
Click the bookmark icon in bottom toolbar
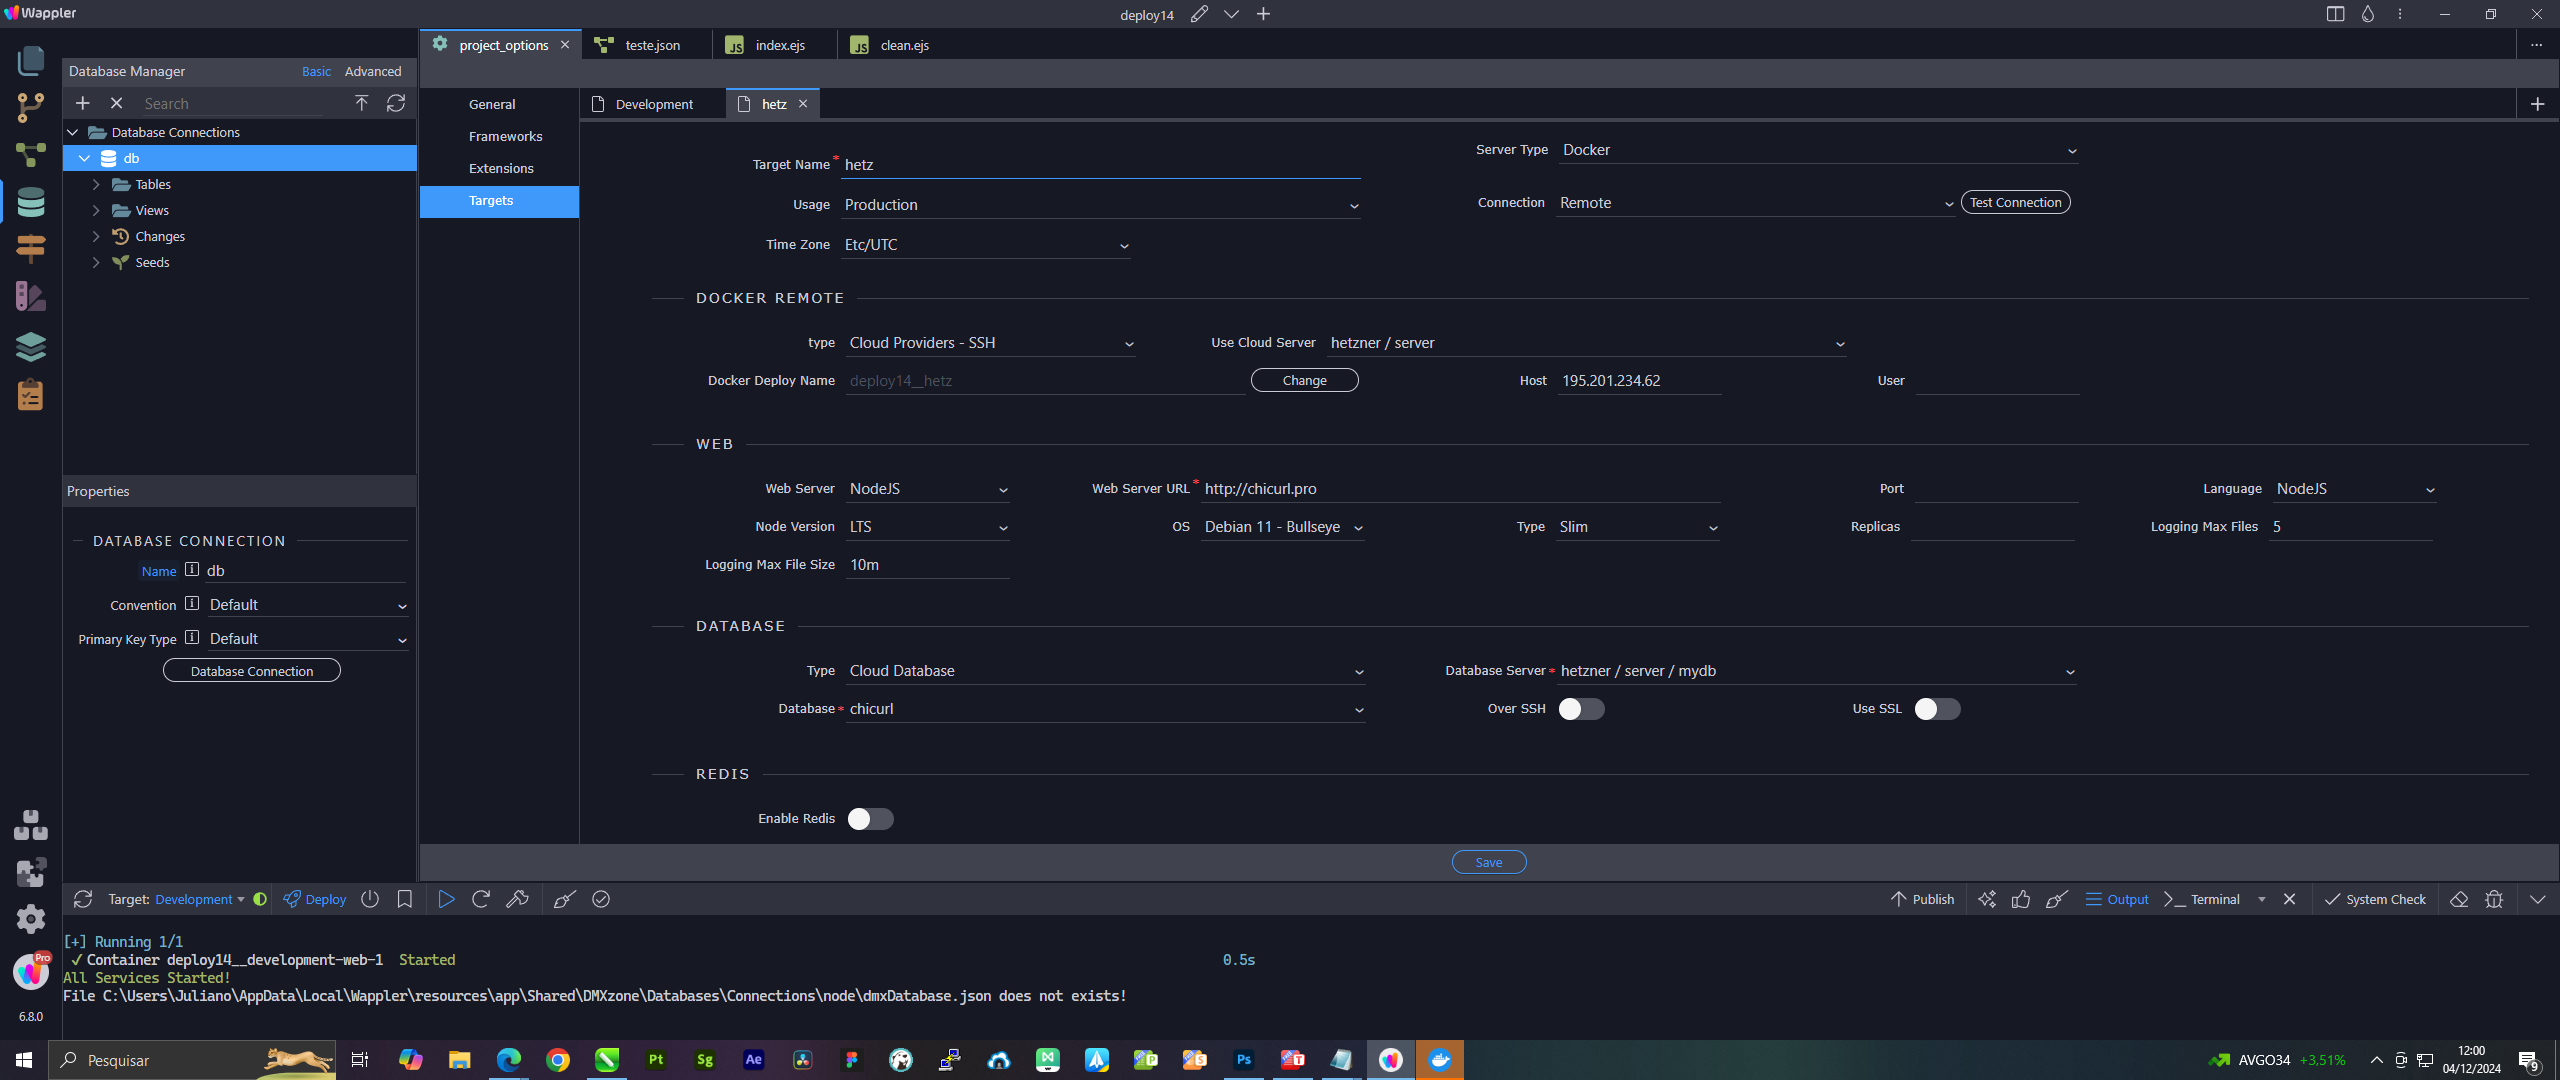point(405,899)
